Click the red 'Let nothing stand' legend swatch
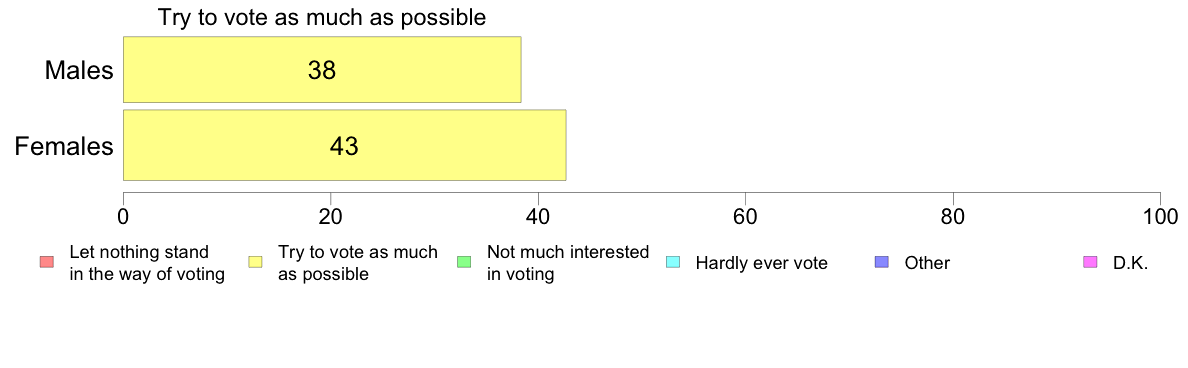The width and height of the screenshot is (1188, 368). 45,263
